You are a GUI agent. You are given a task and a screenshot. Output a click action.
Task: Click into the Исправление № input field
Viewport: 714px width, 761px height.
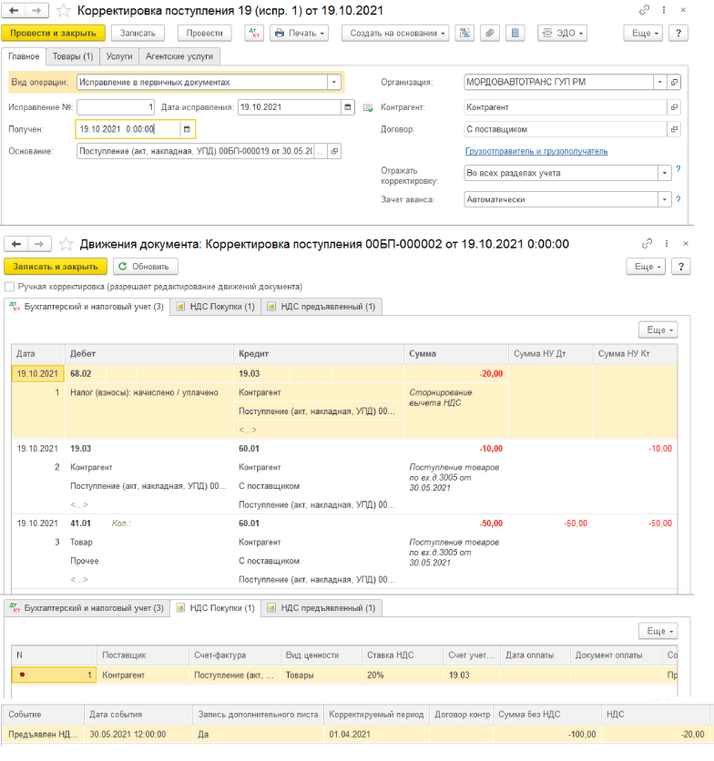coord(115,106)
